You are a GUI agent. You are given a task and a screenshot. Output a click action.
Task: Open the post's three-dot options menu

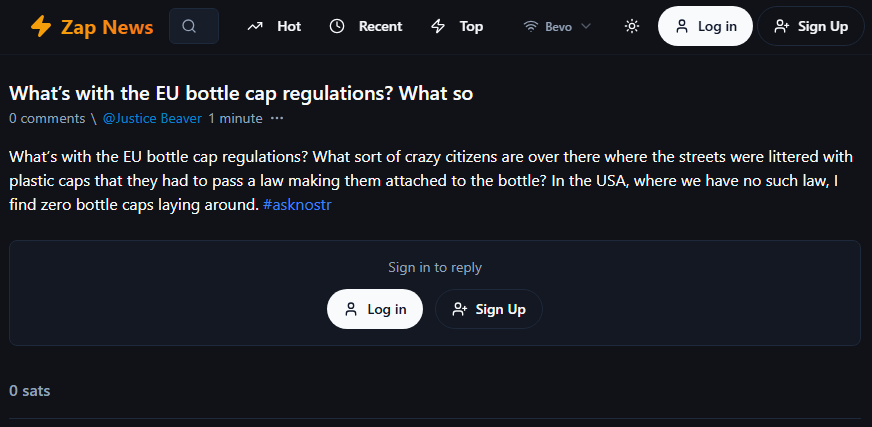pyautogui.click(x=277, y=118)
